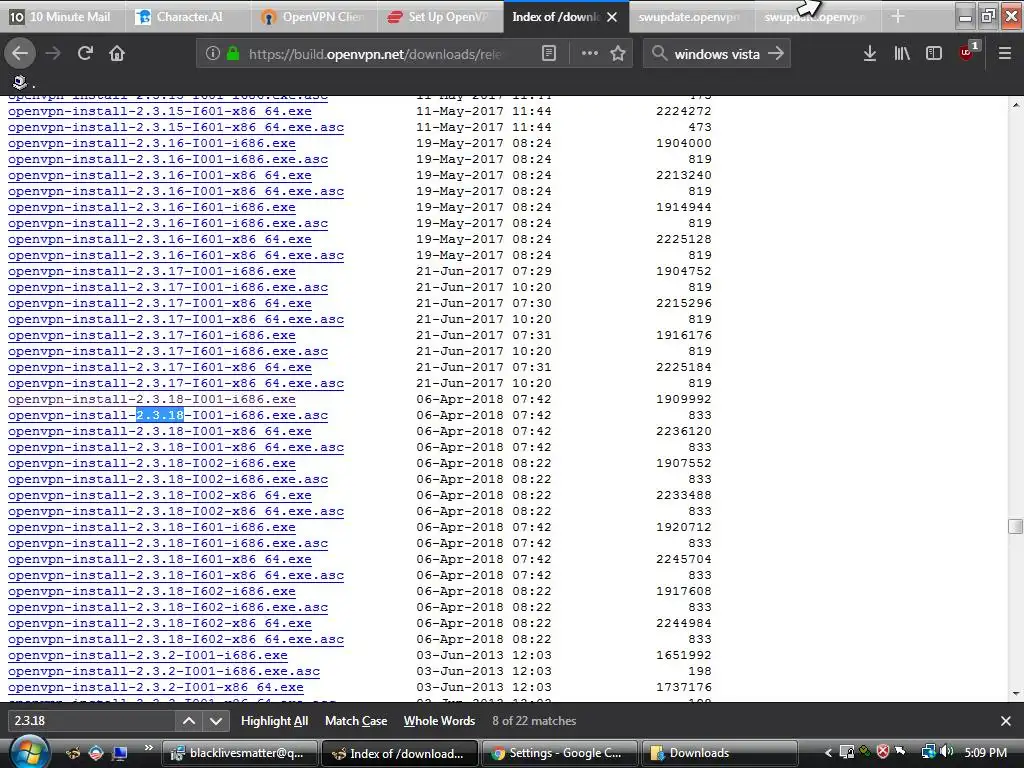Click the green secure padlock icon
1024x768 pixels.
[232, 54]
